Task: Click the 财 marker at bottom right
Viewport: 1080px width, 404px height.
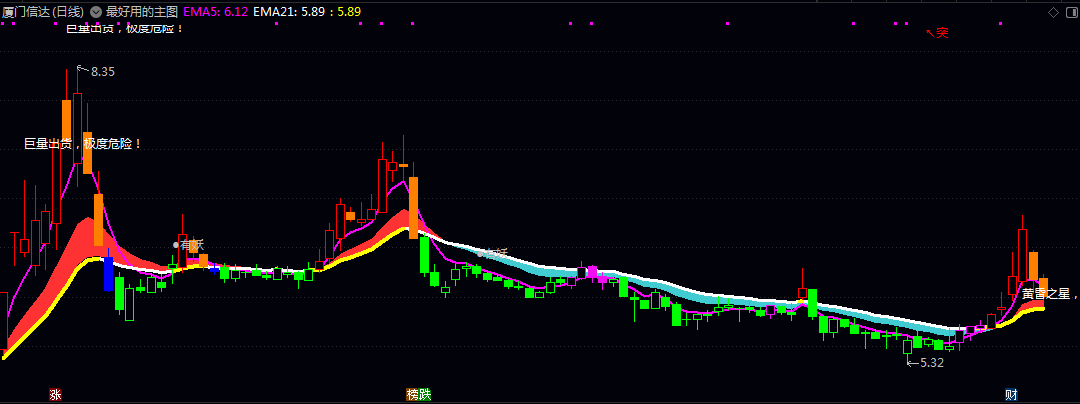Action: 1012,394
